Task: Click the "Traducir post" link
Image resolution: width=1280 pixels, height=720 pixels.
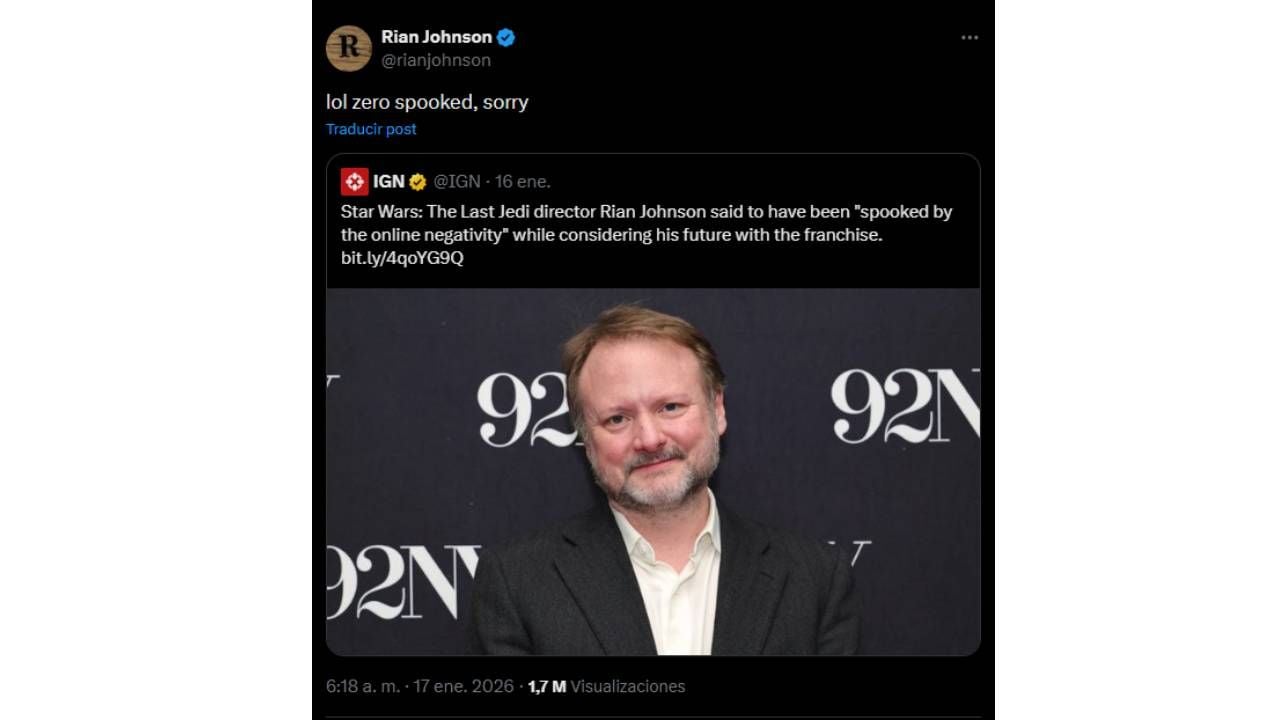Action: (x=371, y=129)
